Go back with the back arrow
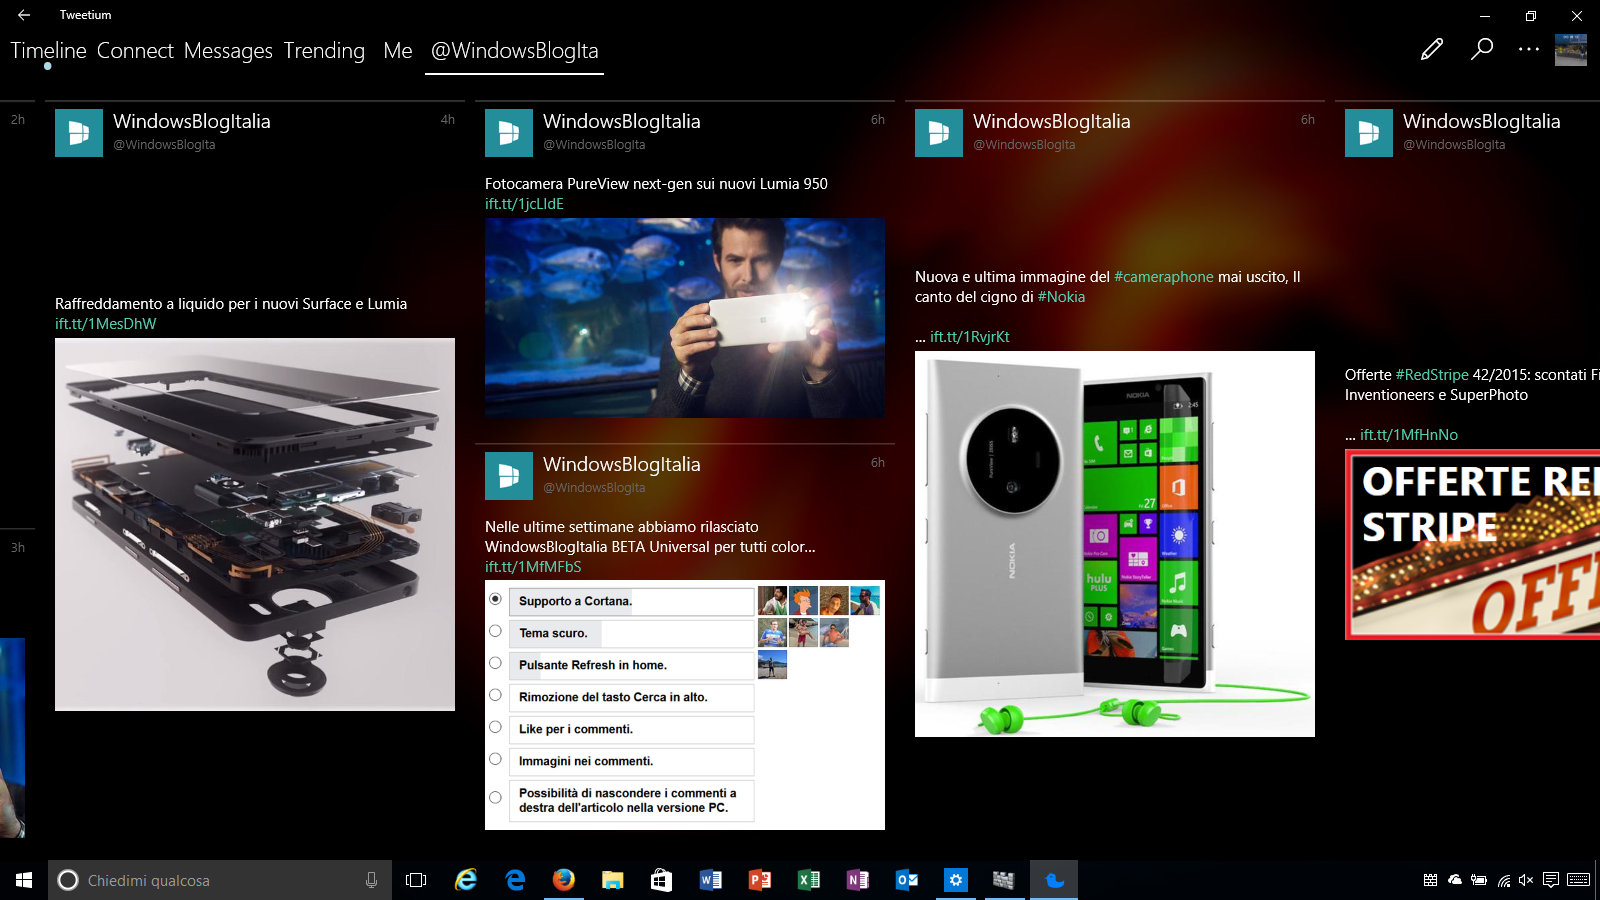 pos(24,15)
